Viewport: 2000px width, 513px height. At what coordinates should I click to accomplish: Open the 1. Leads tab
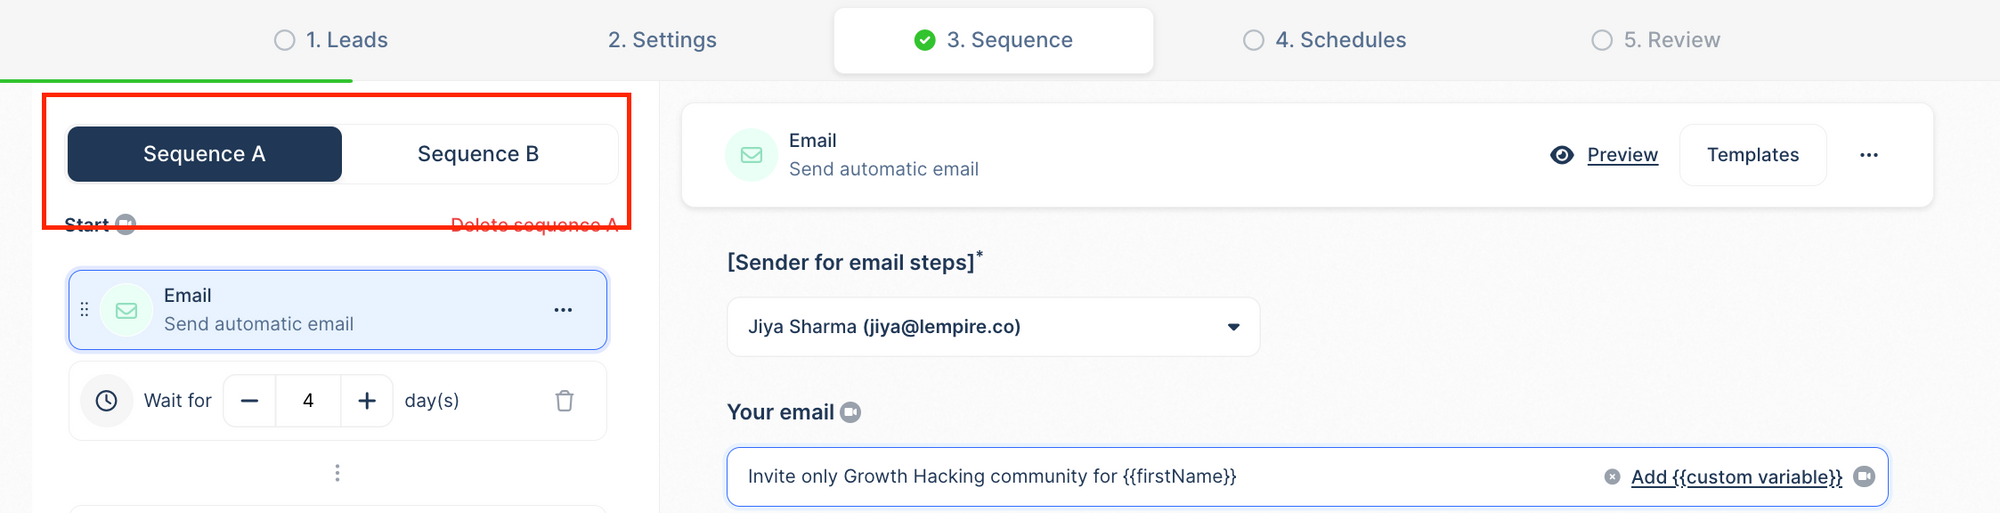(331, 40)
